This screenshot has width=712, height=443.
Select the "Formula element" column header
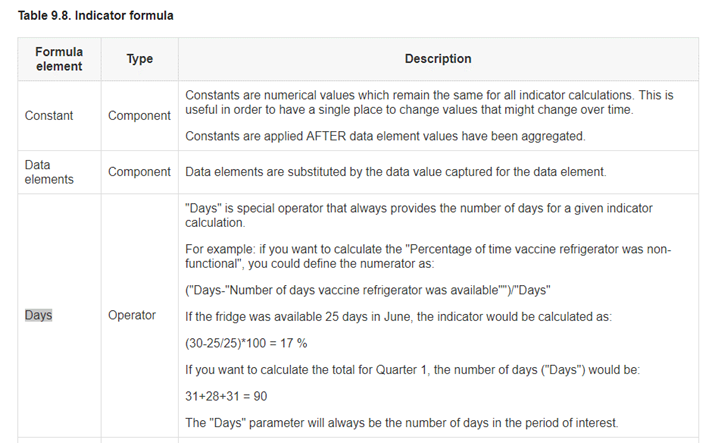(x=59, y=59)
